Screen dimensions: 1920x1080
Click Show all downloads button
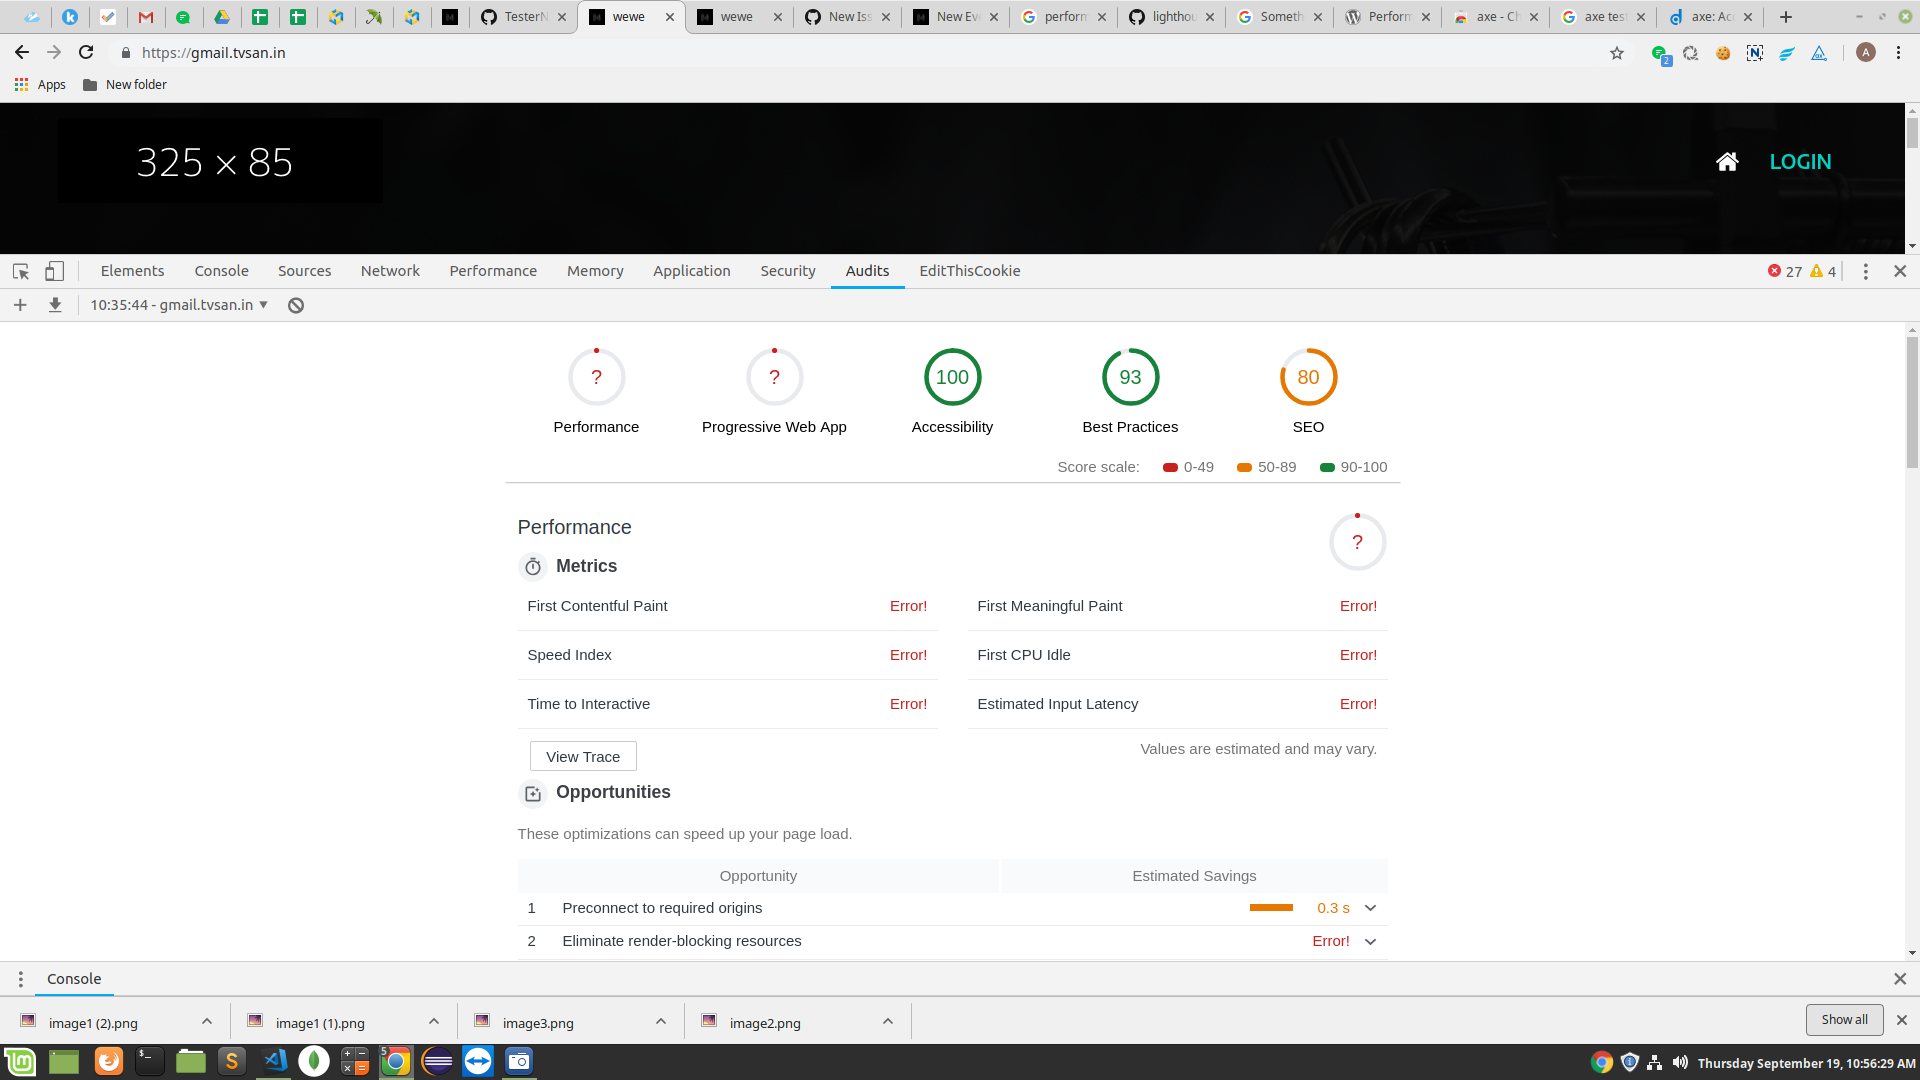(1844, 1020)
